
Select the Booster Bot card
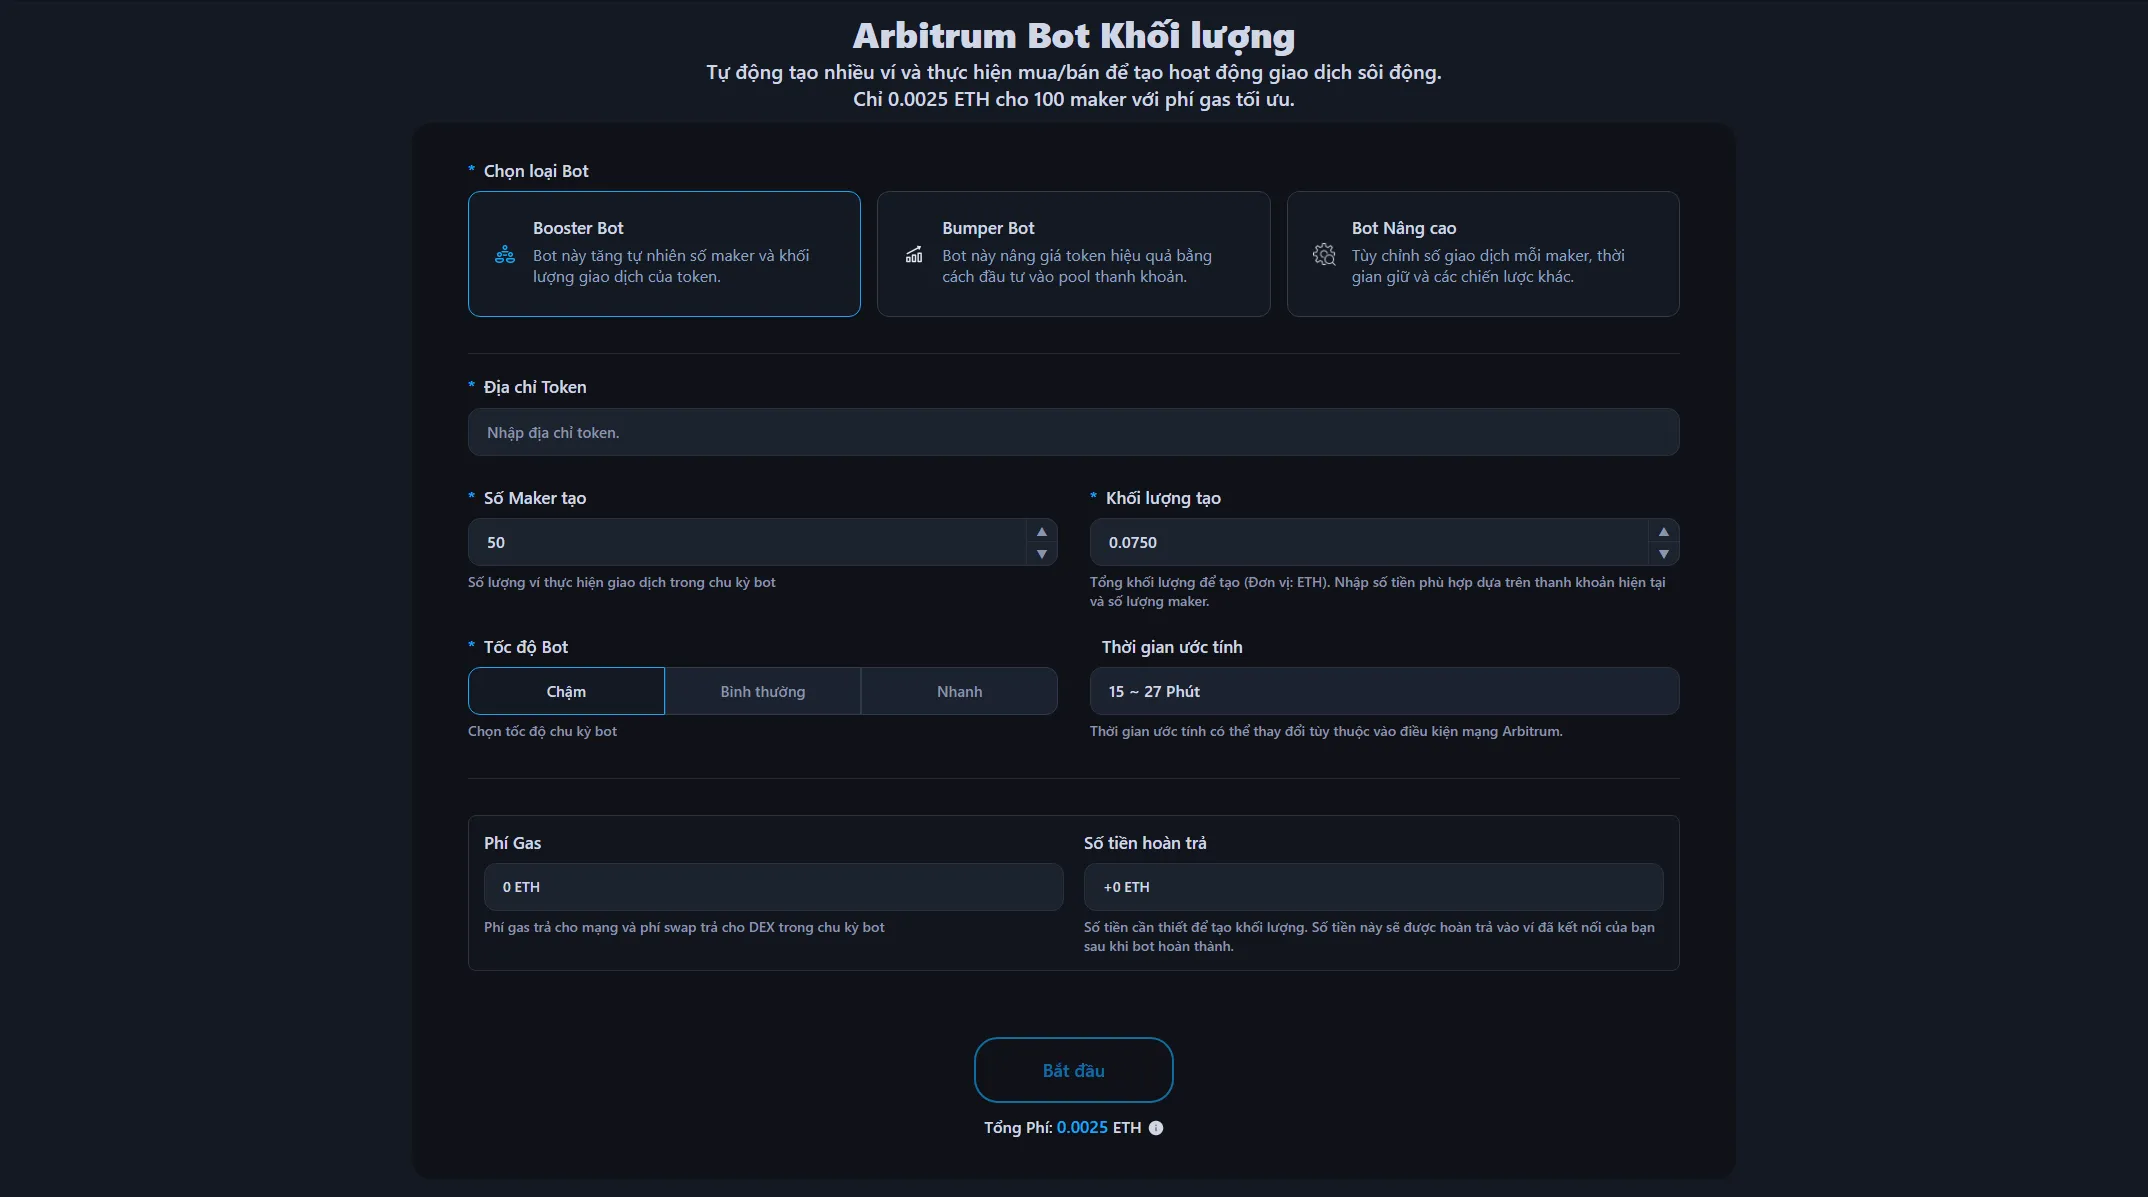[x=664, y=254]
